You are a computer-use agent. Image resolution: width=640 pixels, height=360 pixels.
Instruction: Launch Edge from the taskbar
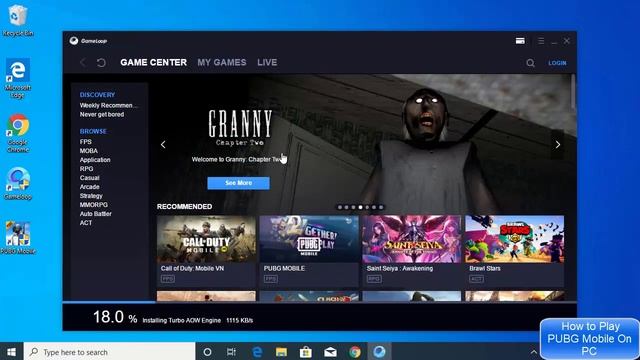tap(257, 352)
